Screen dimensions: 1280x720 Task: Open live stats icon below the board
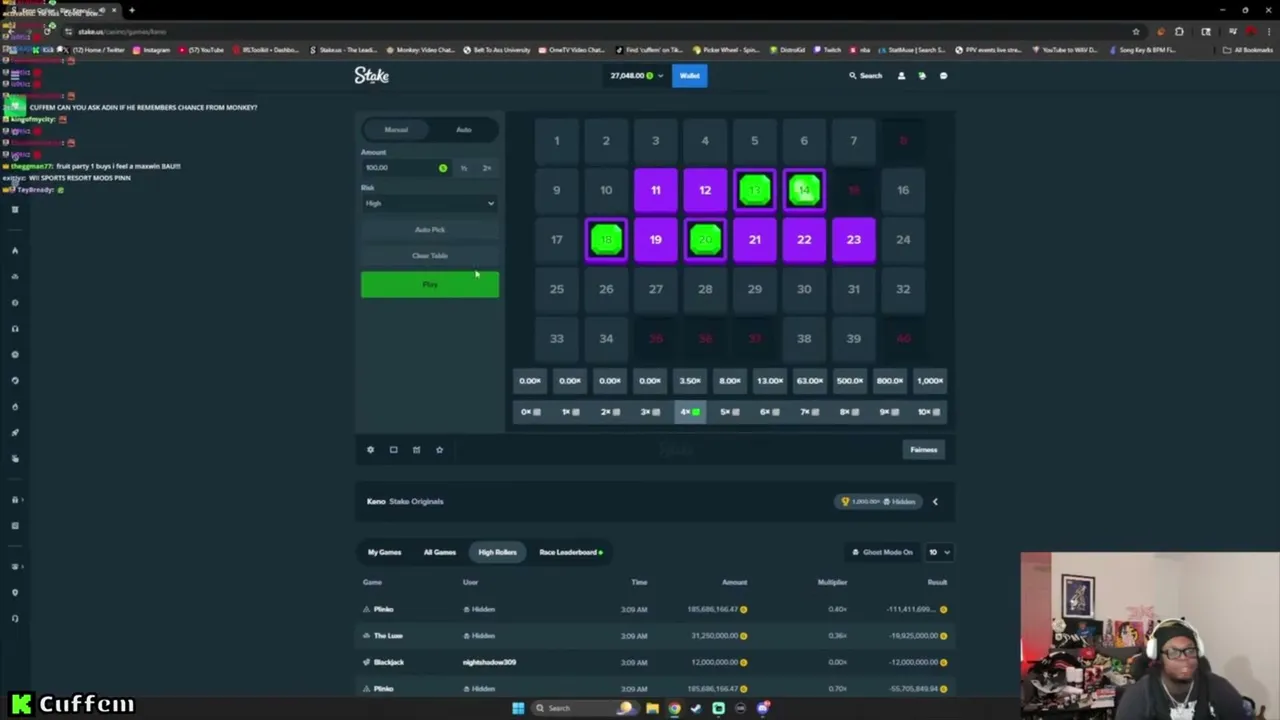point(416,450)
